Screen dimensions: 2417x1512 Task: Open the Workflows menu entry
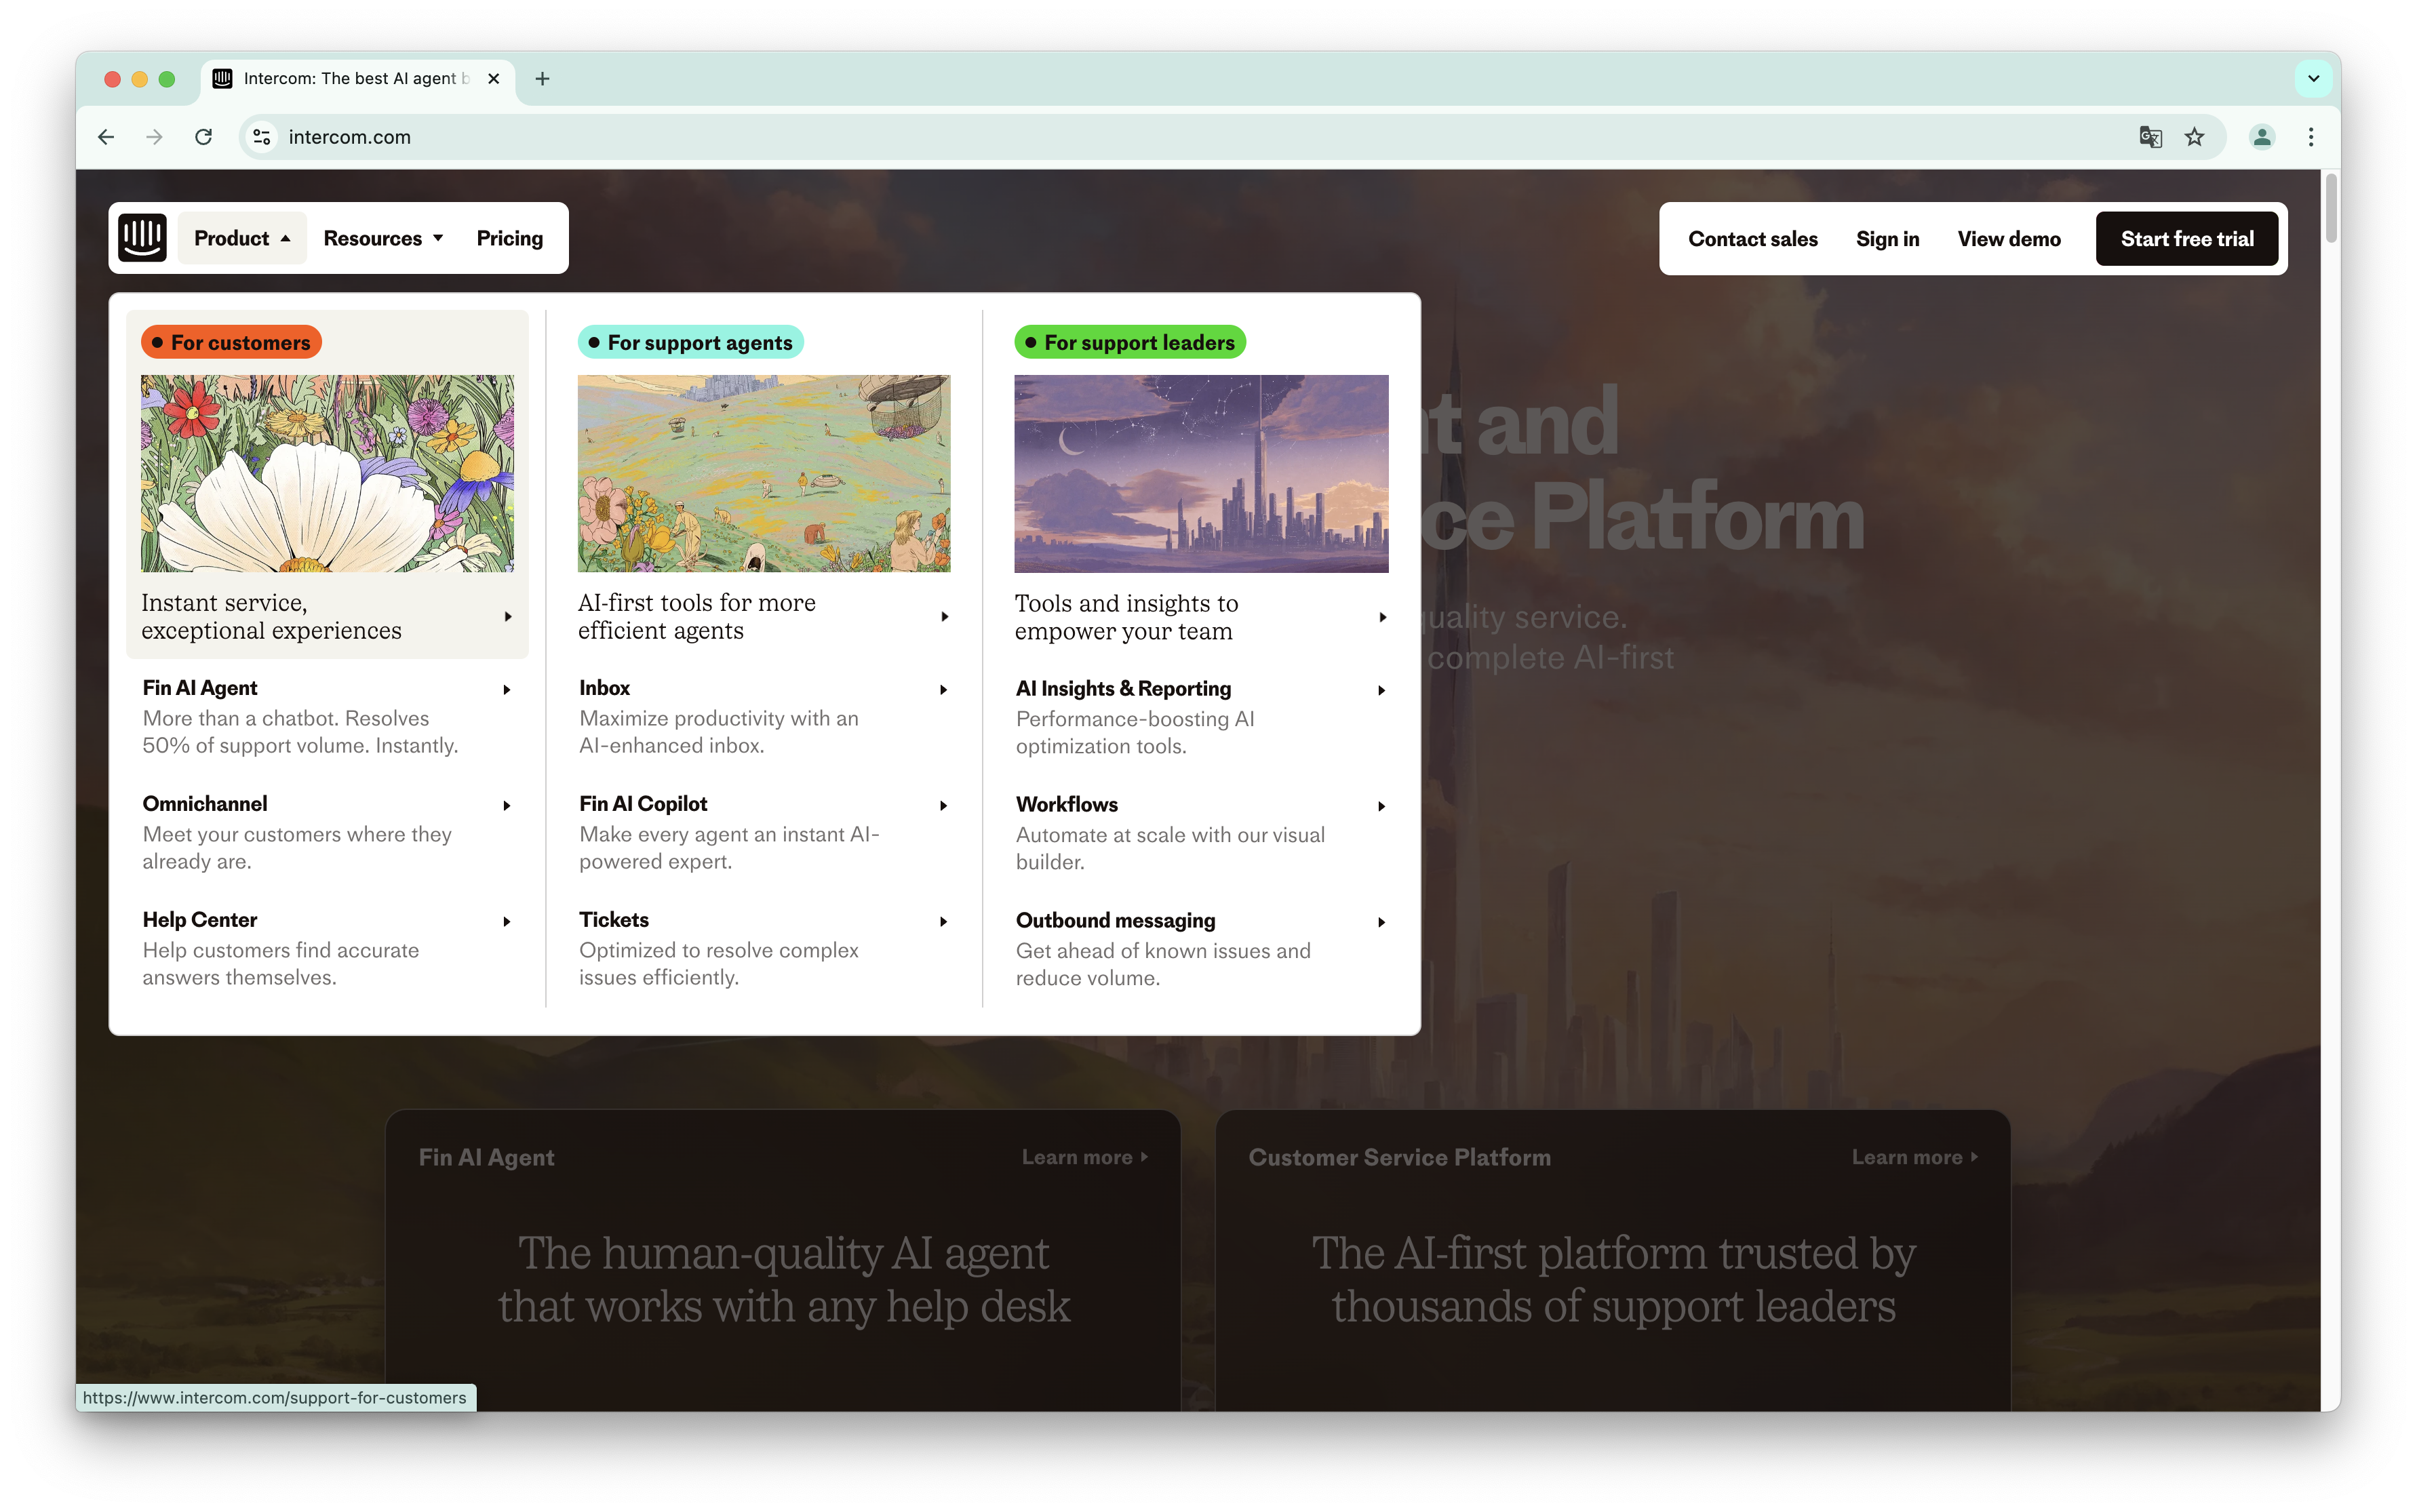(x=1067, y=804)
